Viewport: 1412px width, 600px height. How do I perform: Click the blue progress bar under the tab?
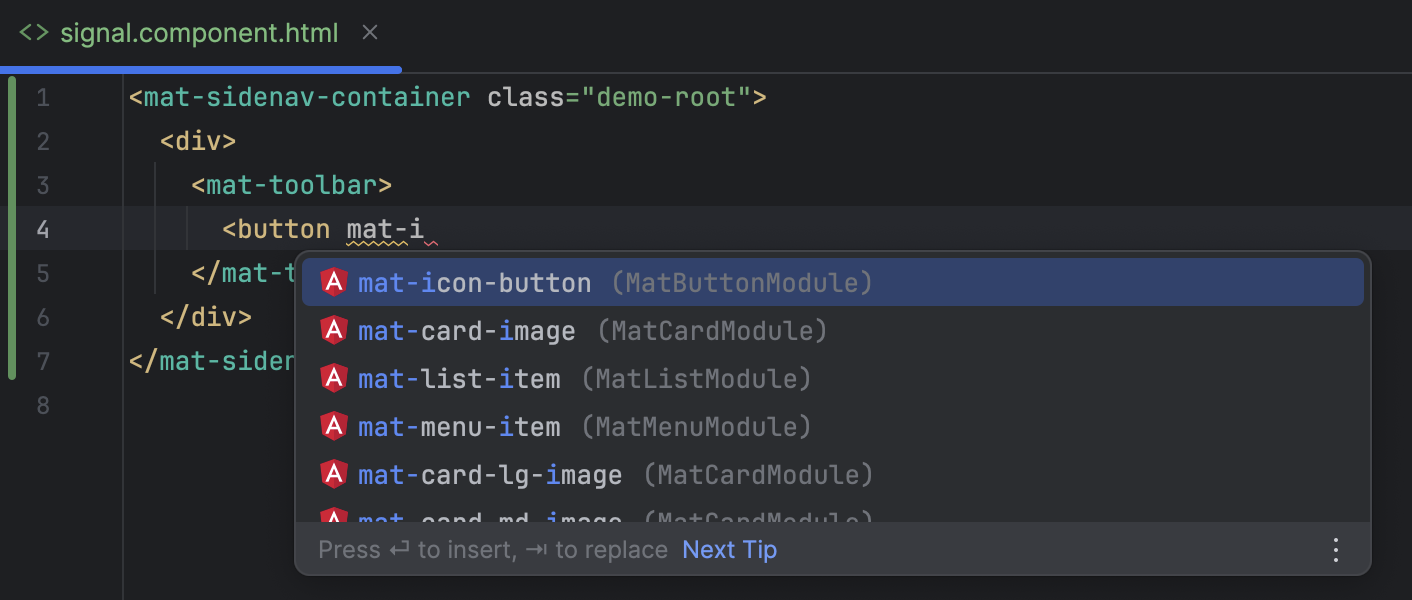click(200, 69)
